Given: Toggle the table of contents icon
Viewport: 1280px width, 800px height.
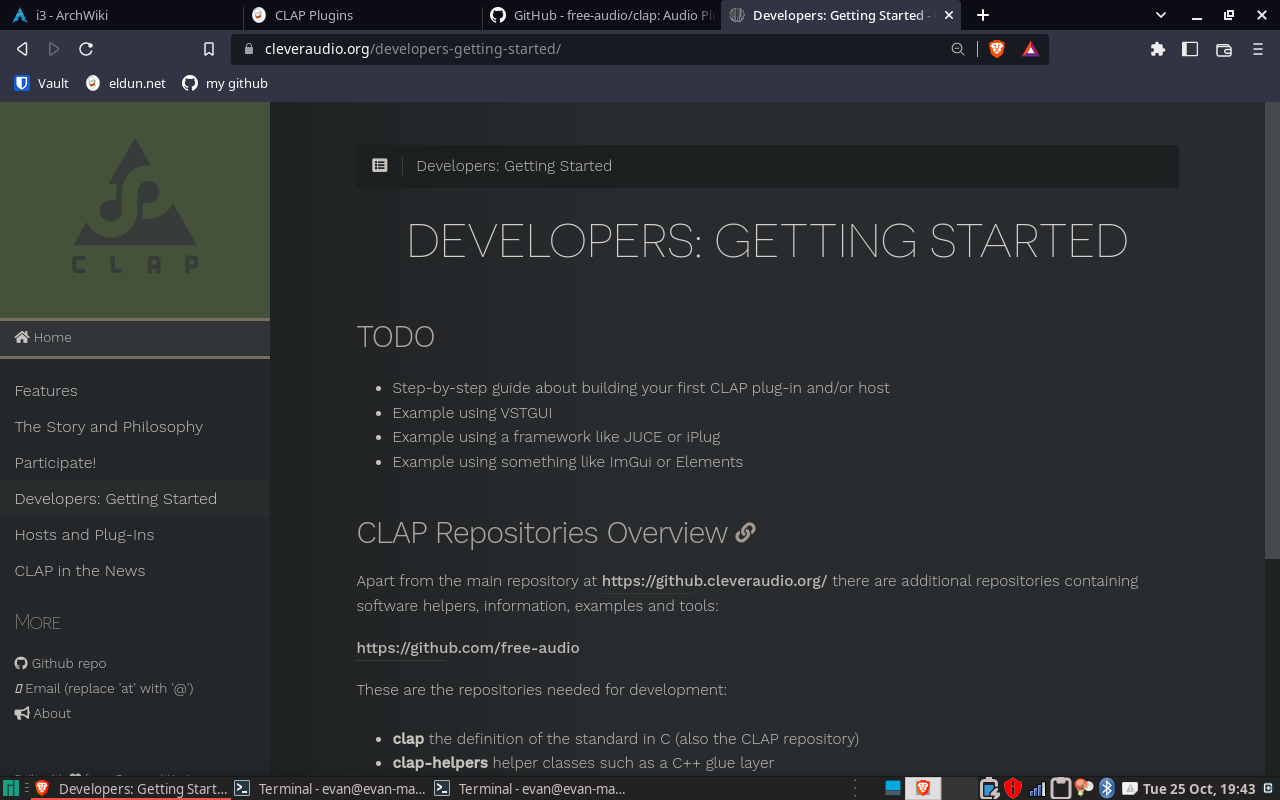Looking at the screenshot, I should (380, 166).
